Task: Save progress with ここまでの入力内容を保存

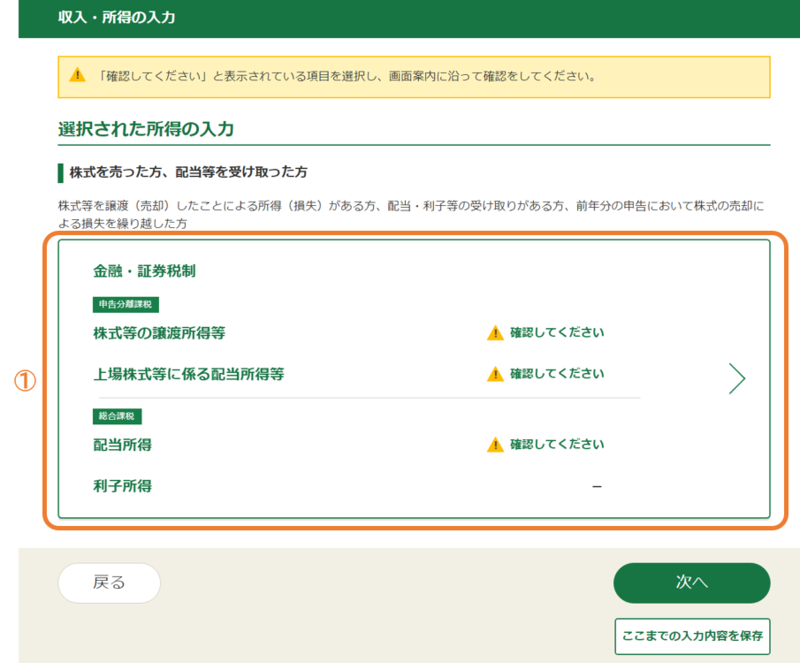Action: coord(692,635)
